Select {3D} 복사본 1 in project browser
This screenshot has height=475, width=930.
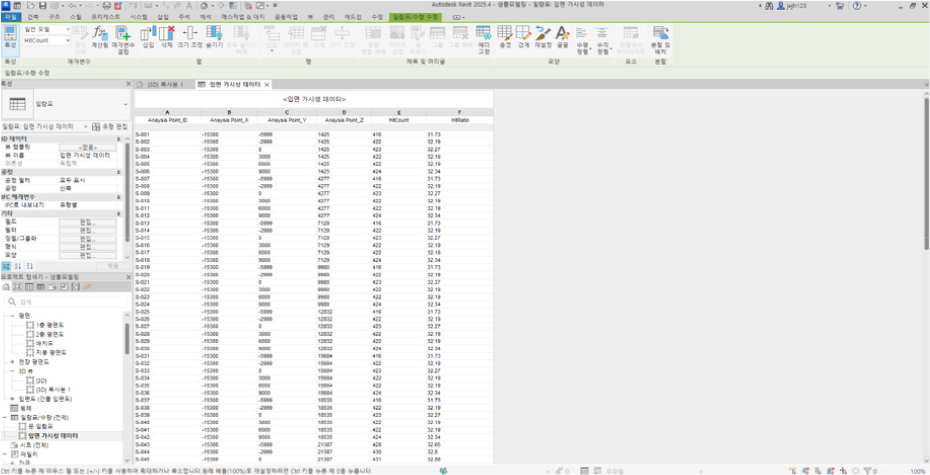point(53,389)
